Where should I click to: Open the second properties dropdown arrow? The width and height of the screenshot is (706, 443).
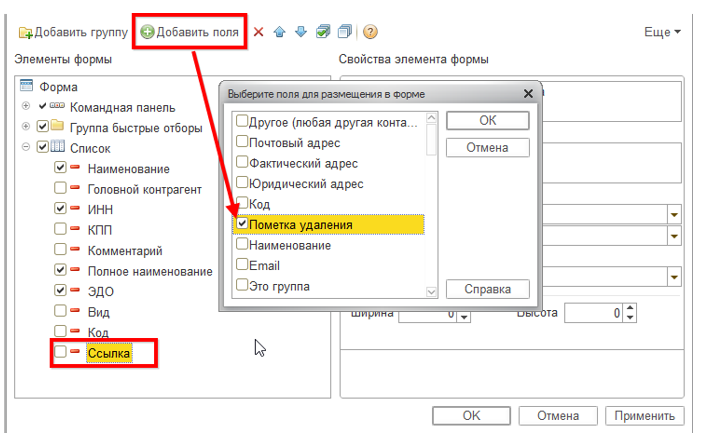674,236
